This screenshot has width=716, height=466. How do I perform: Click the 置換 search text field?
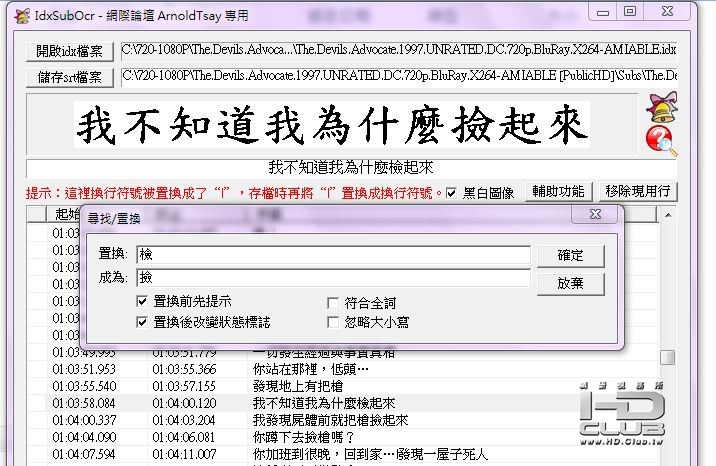click(x=333, y=254)
